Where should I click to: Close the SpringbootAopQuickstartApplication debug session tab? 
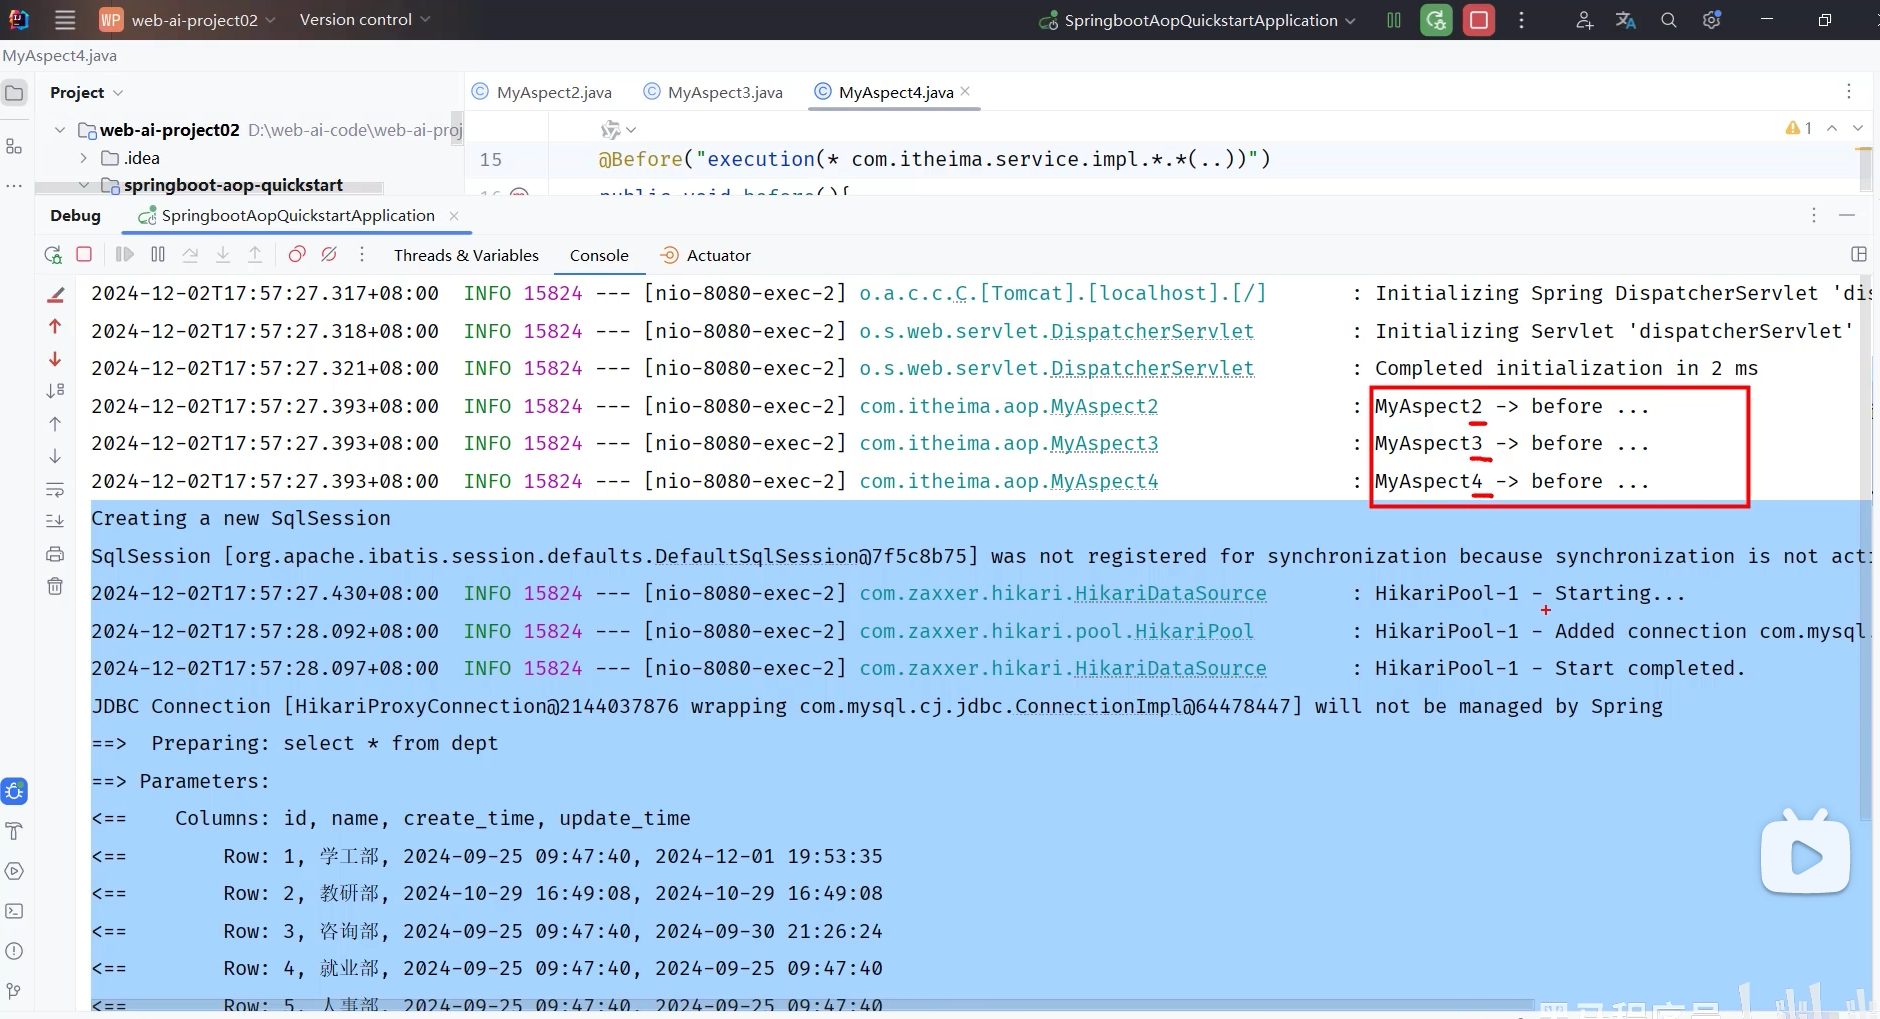pos(454,215)
